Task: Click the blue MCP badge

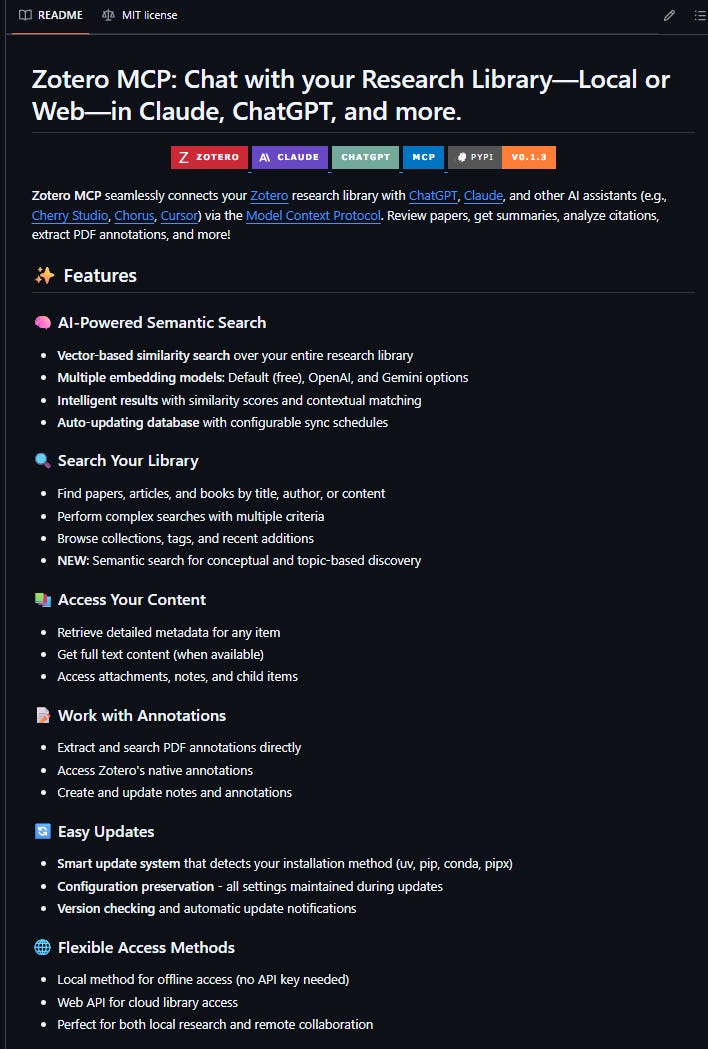Action: click(424, 157)
